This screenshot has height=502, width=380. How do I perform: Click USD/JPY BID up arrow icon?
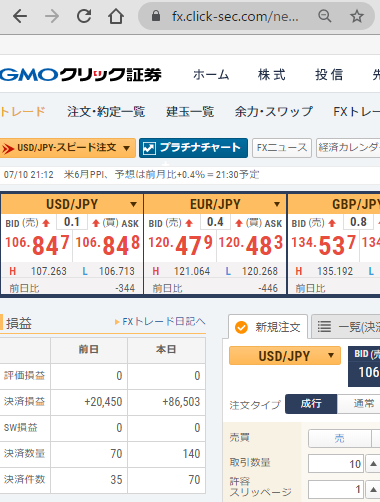click(46, 223)
